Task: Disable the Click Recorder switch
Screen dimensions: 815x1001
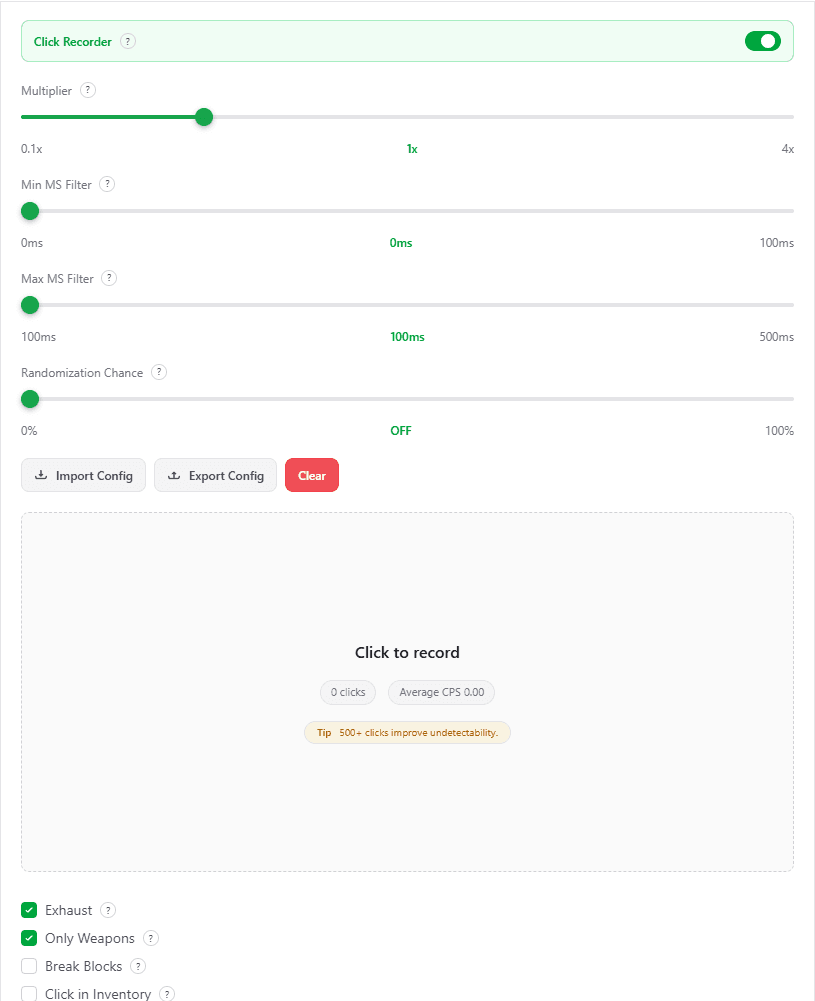Action: (x=763, y=41)
